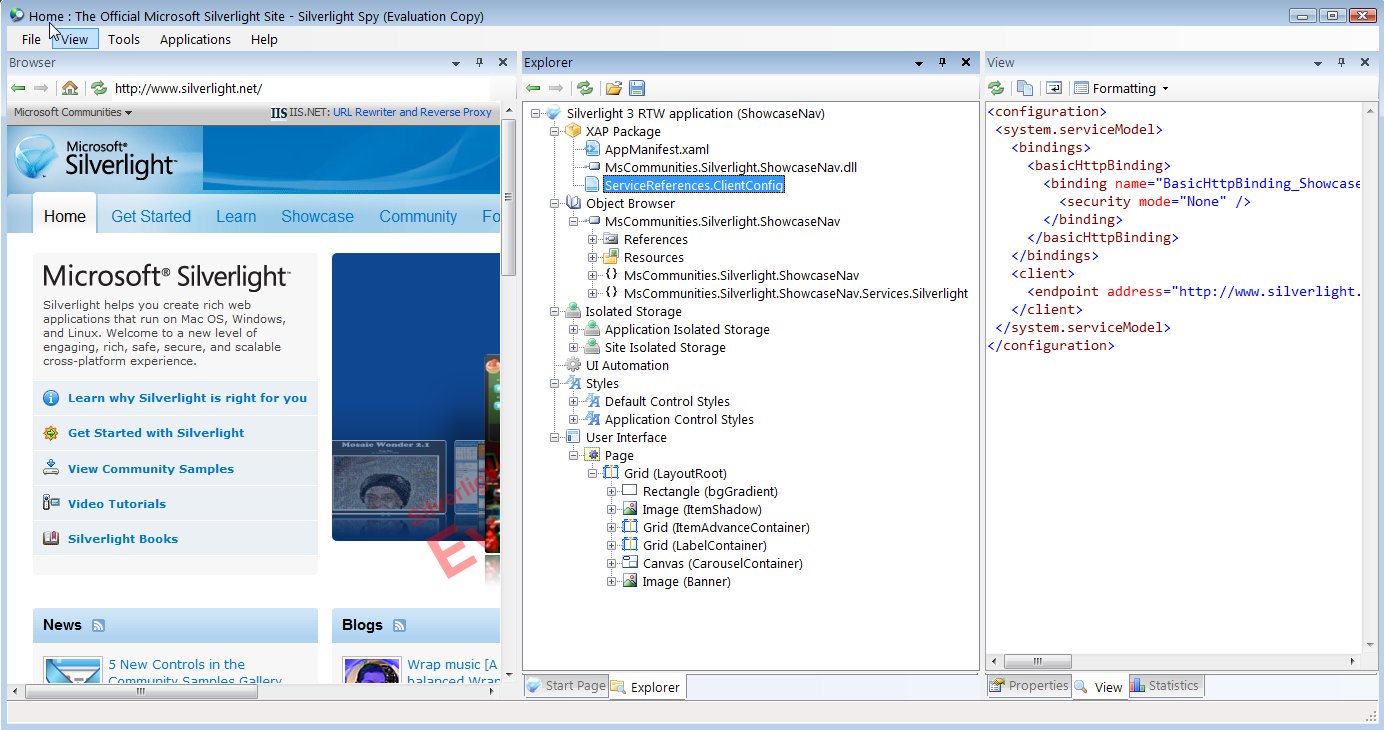Expand the References node

point(593,239)
